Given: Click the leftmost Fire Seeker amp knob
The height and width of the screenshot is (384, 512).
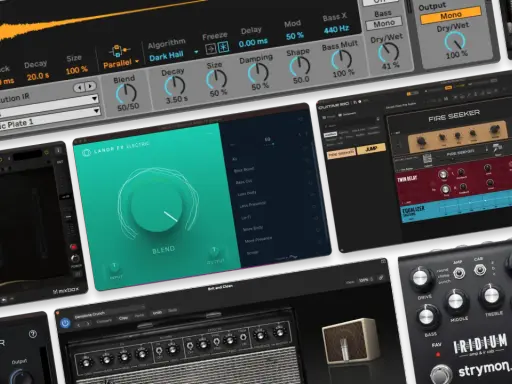Looking at the screenshot, I should click(x=421, y=142).
